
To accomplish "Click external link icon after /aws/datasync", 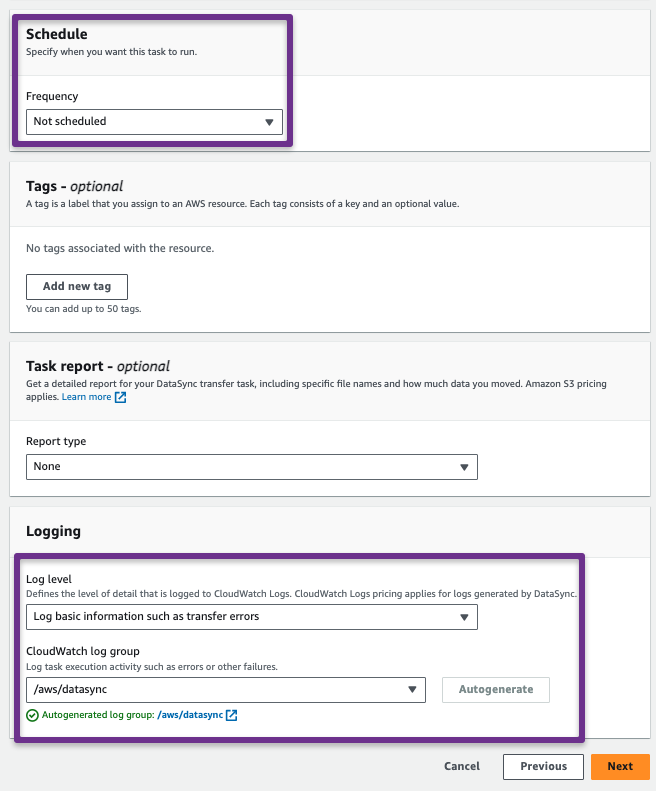I will coord(232,715).
